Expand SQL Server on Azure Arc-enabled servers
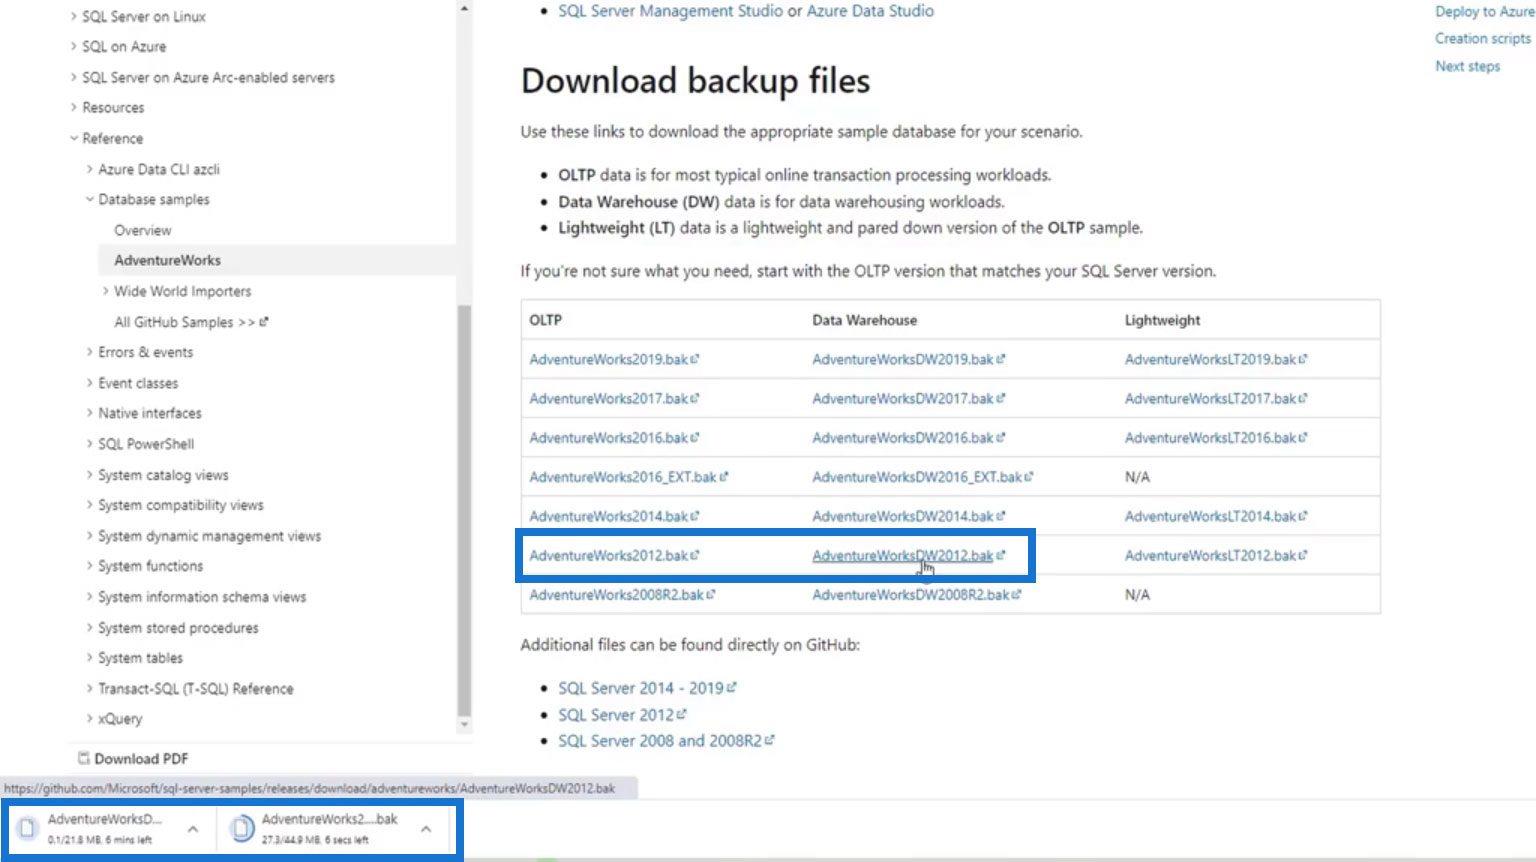This screenshot has height=862, width=1536. tap(73, 77)
